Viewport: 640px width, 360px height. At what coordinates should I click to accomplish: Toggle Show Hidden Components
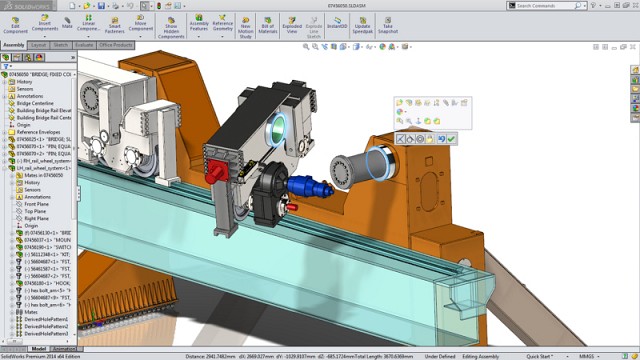tap(171, 28)
